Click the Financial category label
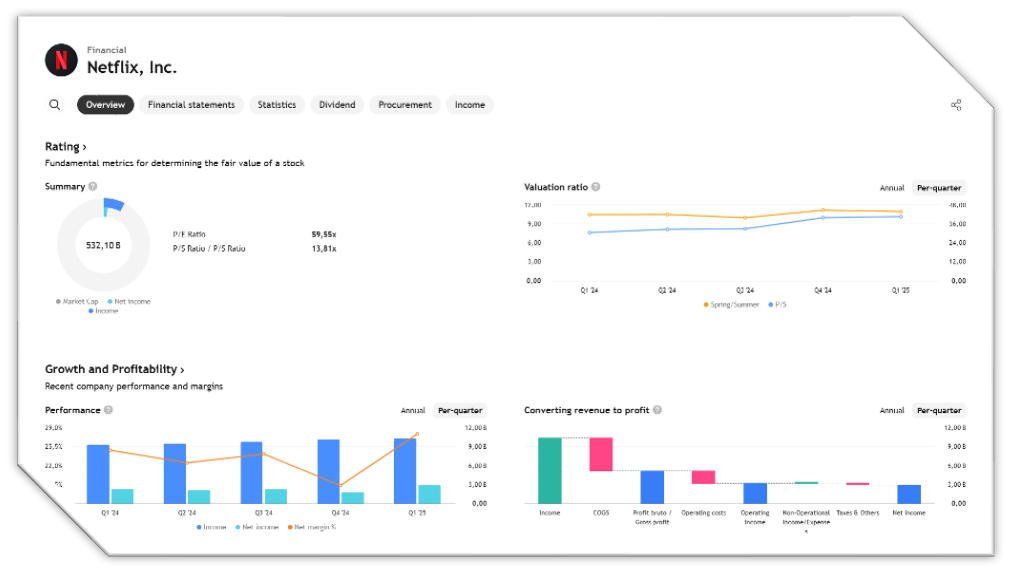This screenshot has width=1010, height=574. tap(107, 50)
